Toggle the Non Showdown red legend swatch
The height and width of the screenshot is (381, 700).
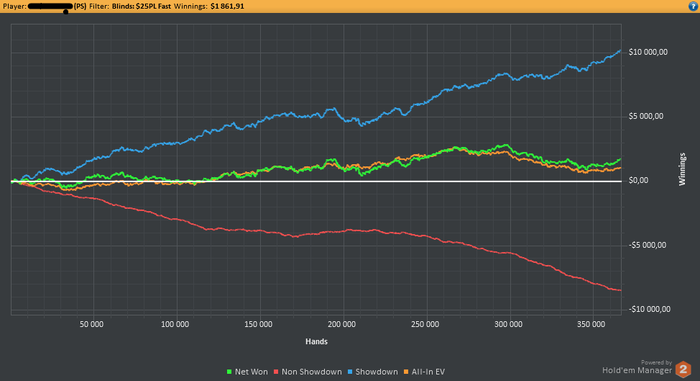pyautogui.click(x=276, y=372)
